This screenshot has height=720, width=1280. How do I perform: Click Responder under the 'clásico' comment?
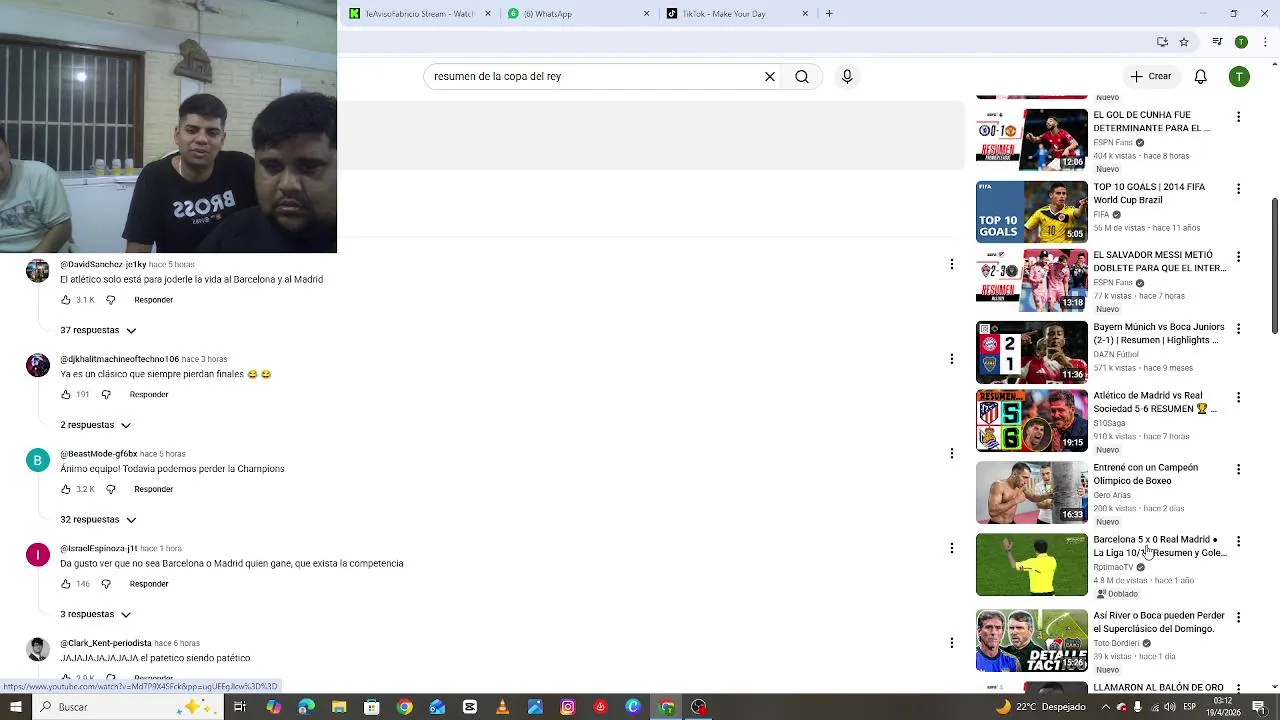149,395
